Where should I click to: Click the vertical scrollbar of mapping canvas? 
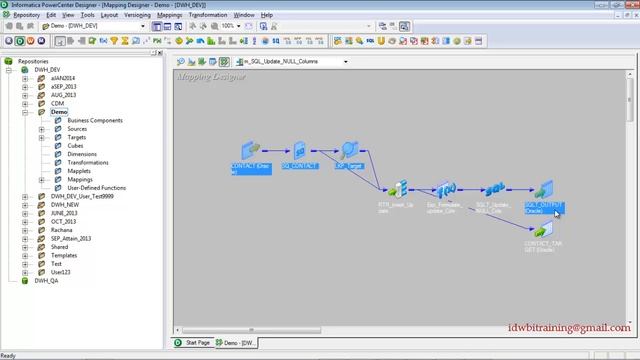[x=629, y=100]
